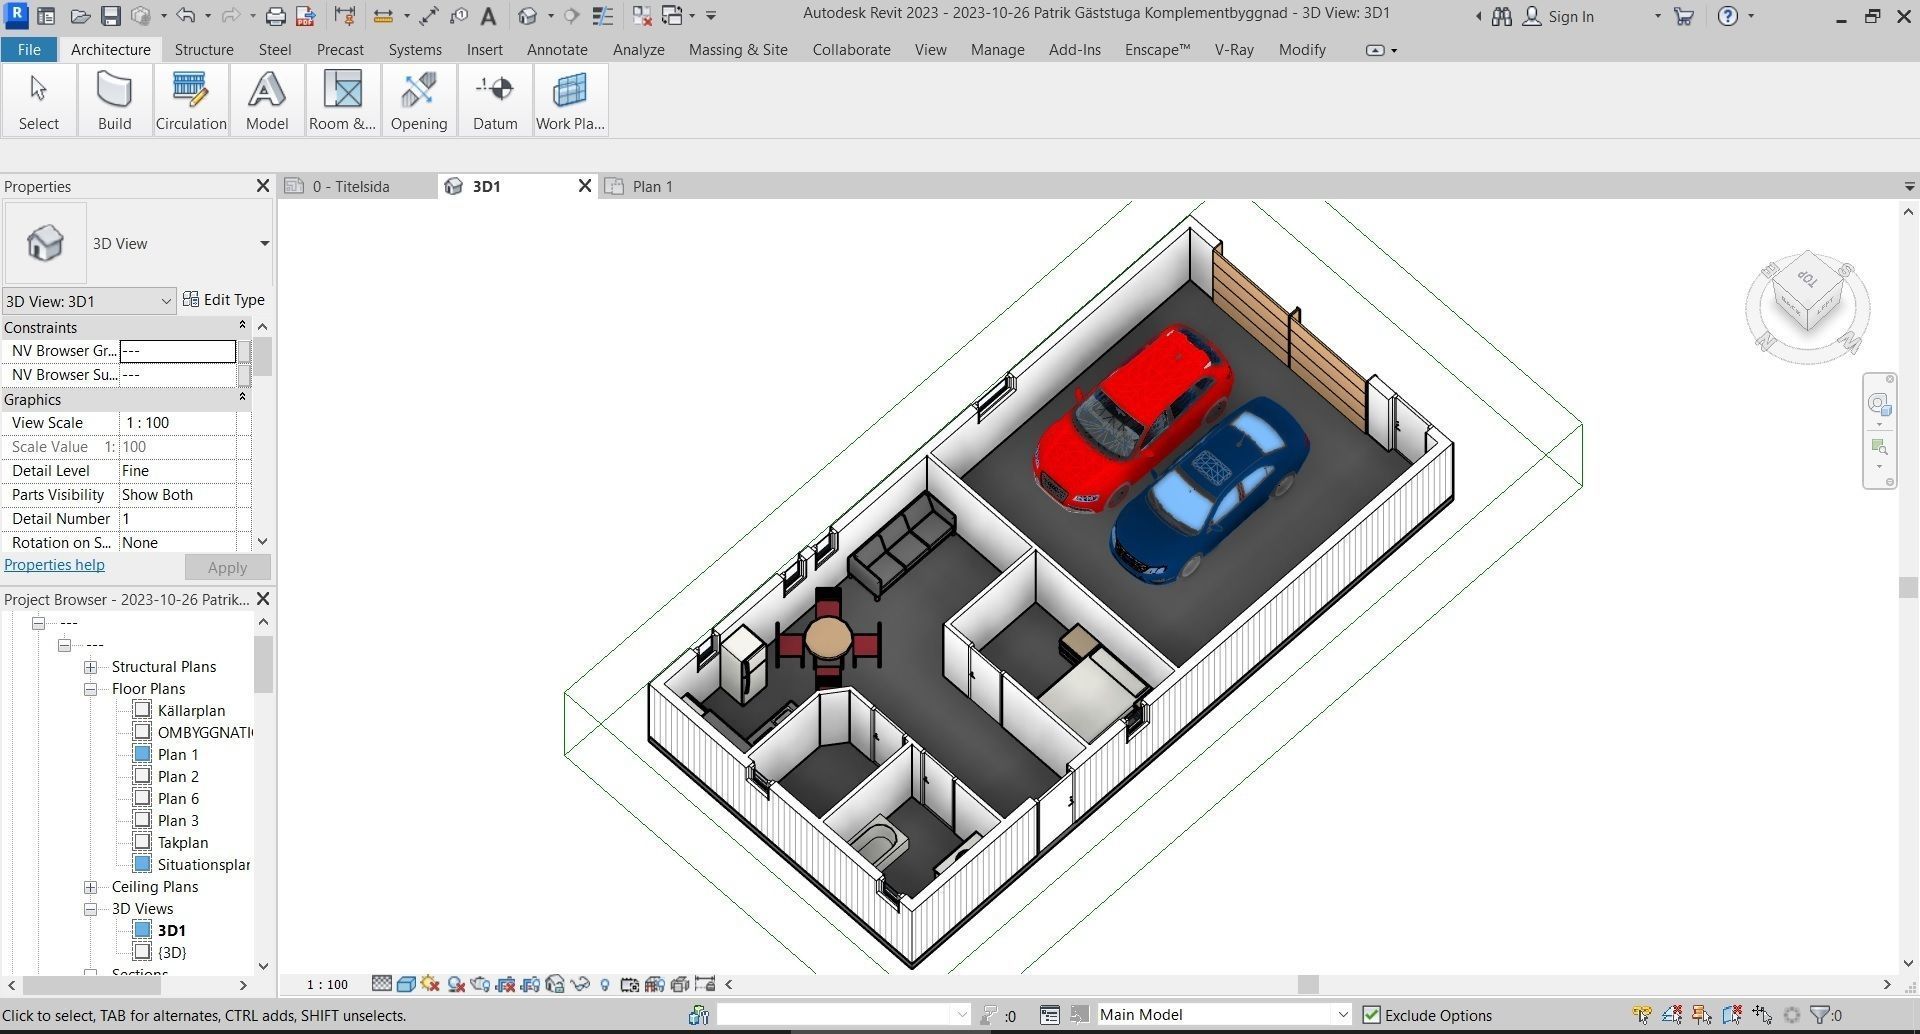This screenshot has height=1034, width=1920.
Task: Close the 3D1 view tab
Action: coord(585,186)
